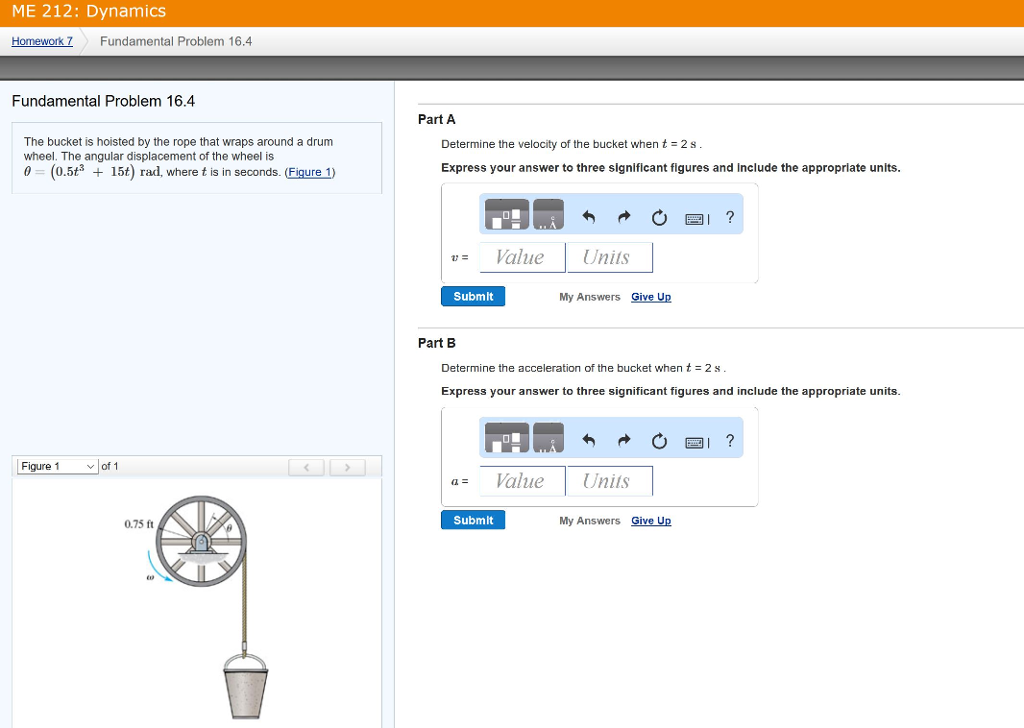
Task: Reset the Part A answer with the circular arrow
Action: point(658,217)
